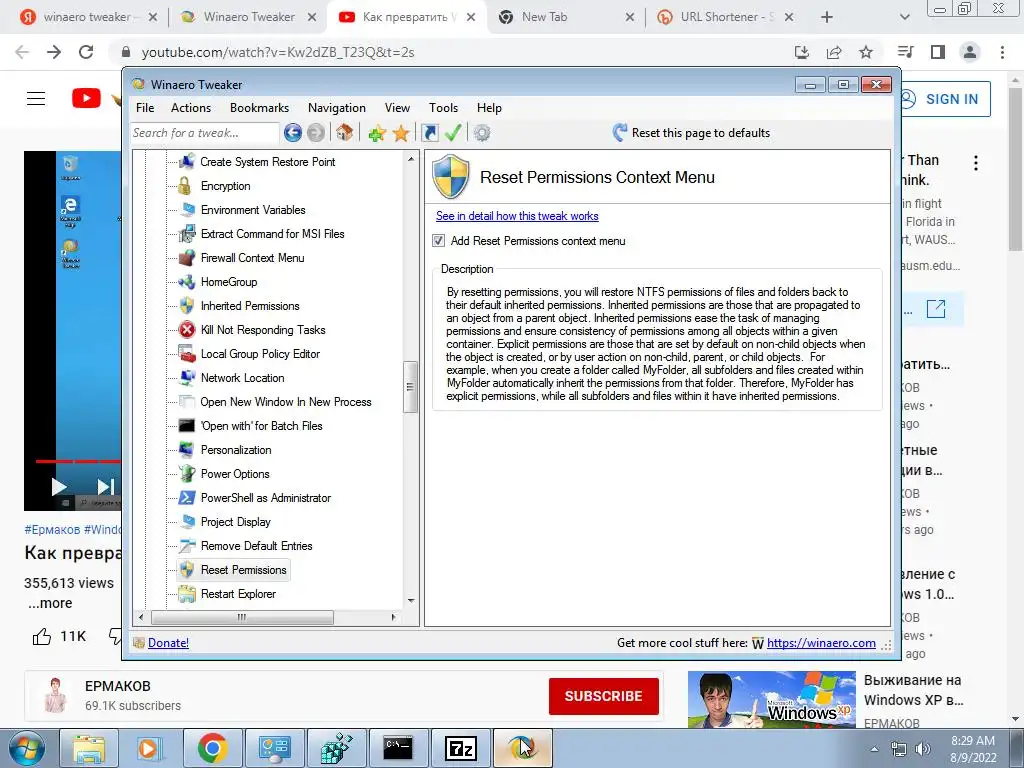Screen dimensions: 1024x768
Task: Click the green checkmark apply icon
Action: tap(453, 133)
